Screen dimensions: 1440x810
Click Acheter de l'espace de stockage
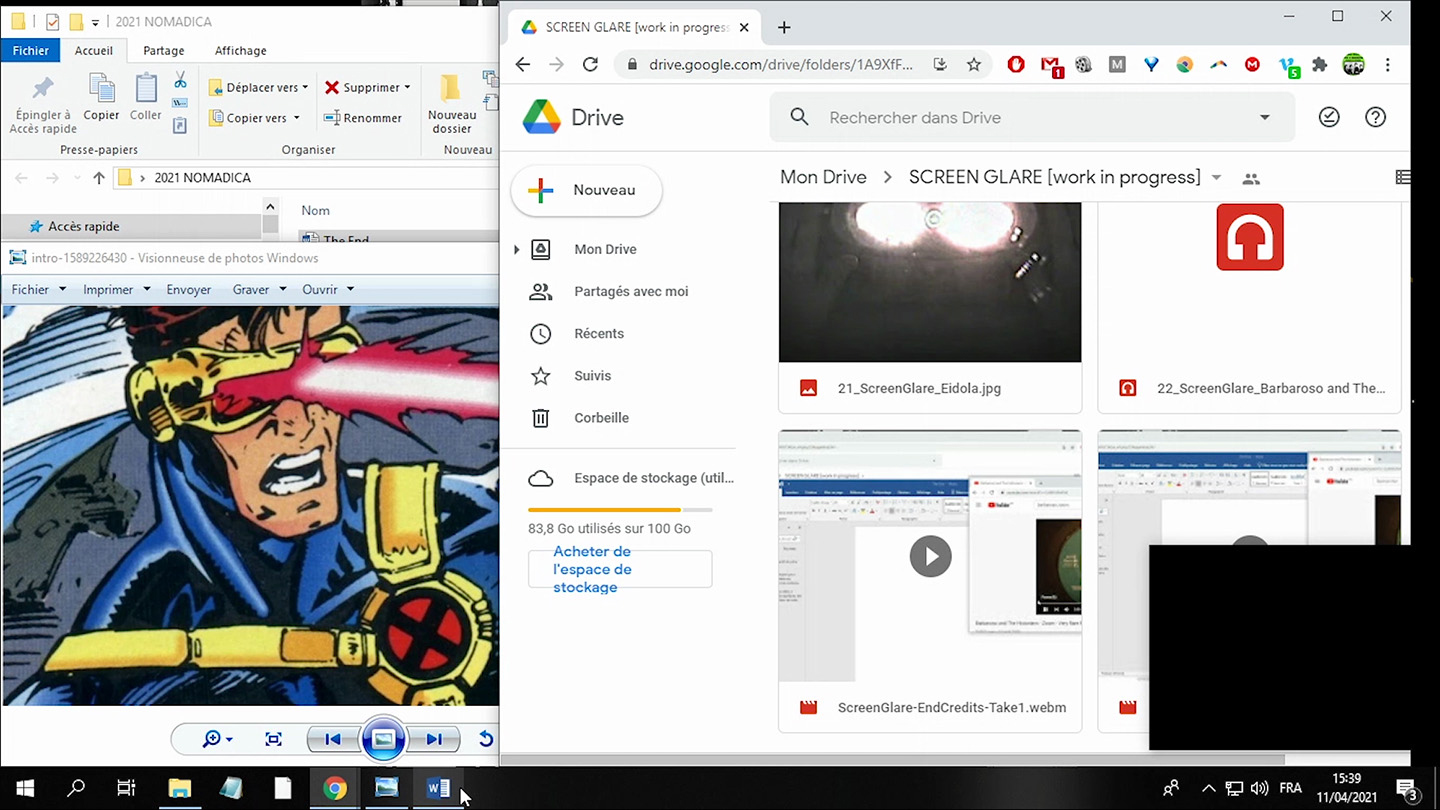pyautogui.click(x=620, y=569)
